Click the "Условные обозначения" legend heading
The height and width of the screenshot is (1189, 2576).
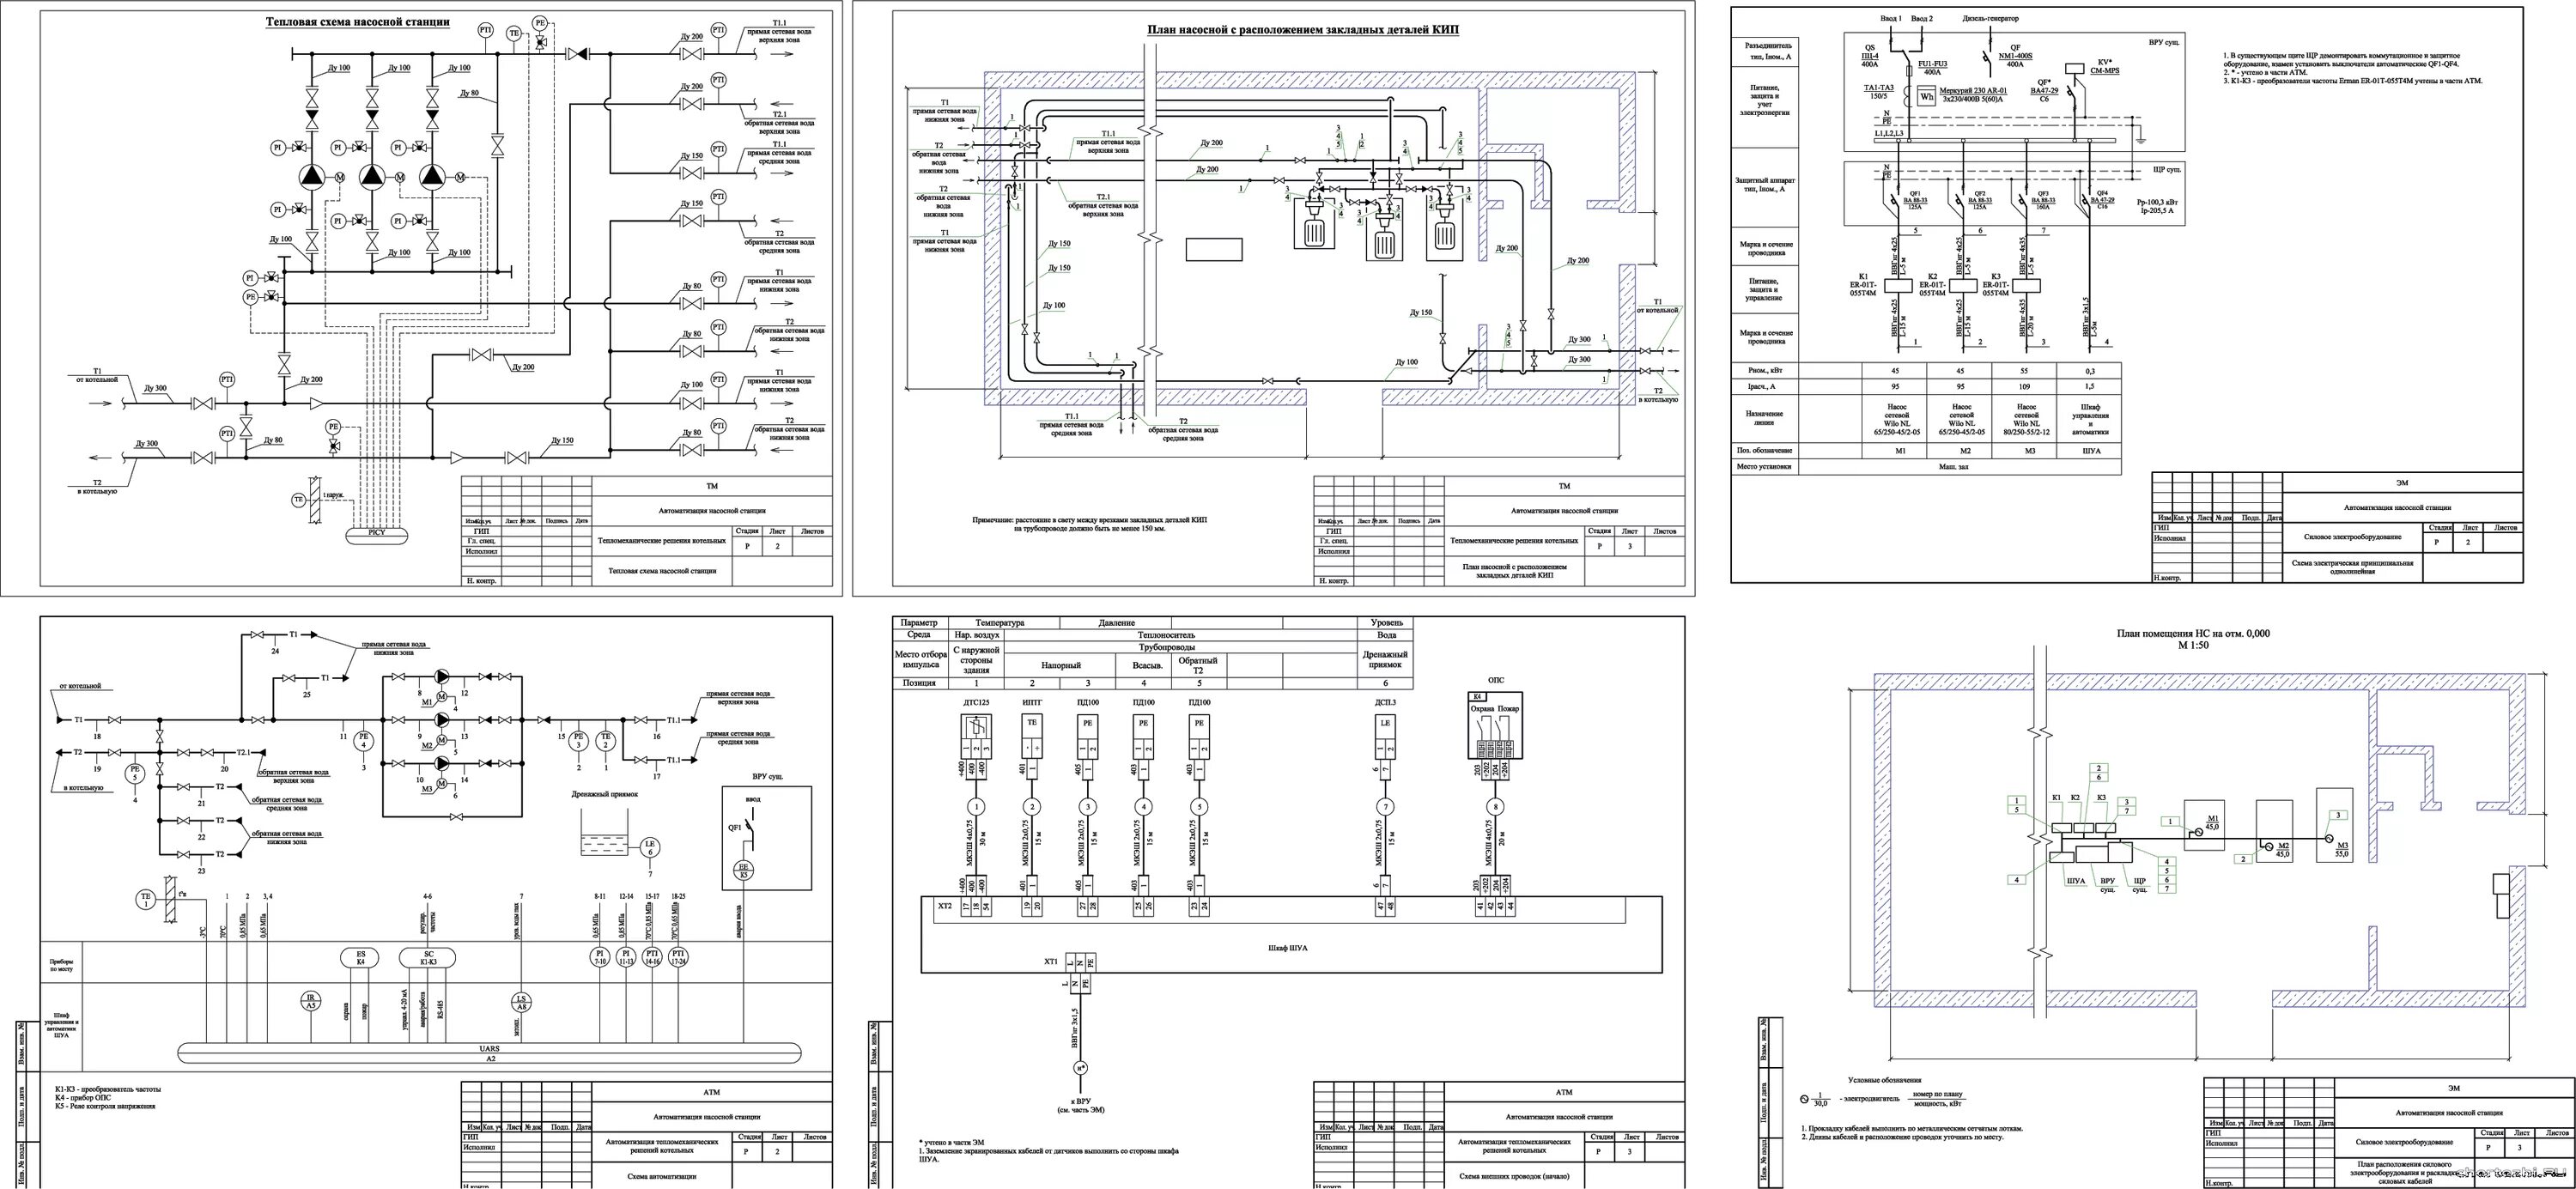click(x=1885, y=1080)
